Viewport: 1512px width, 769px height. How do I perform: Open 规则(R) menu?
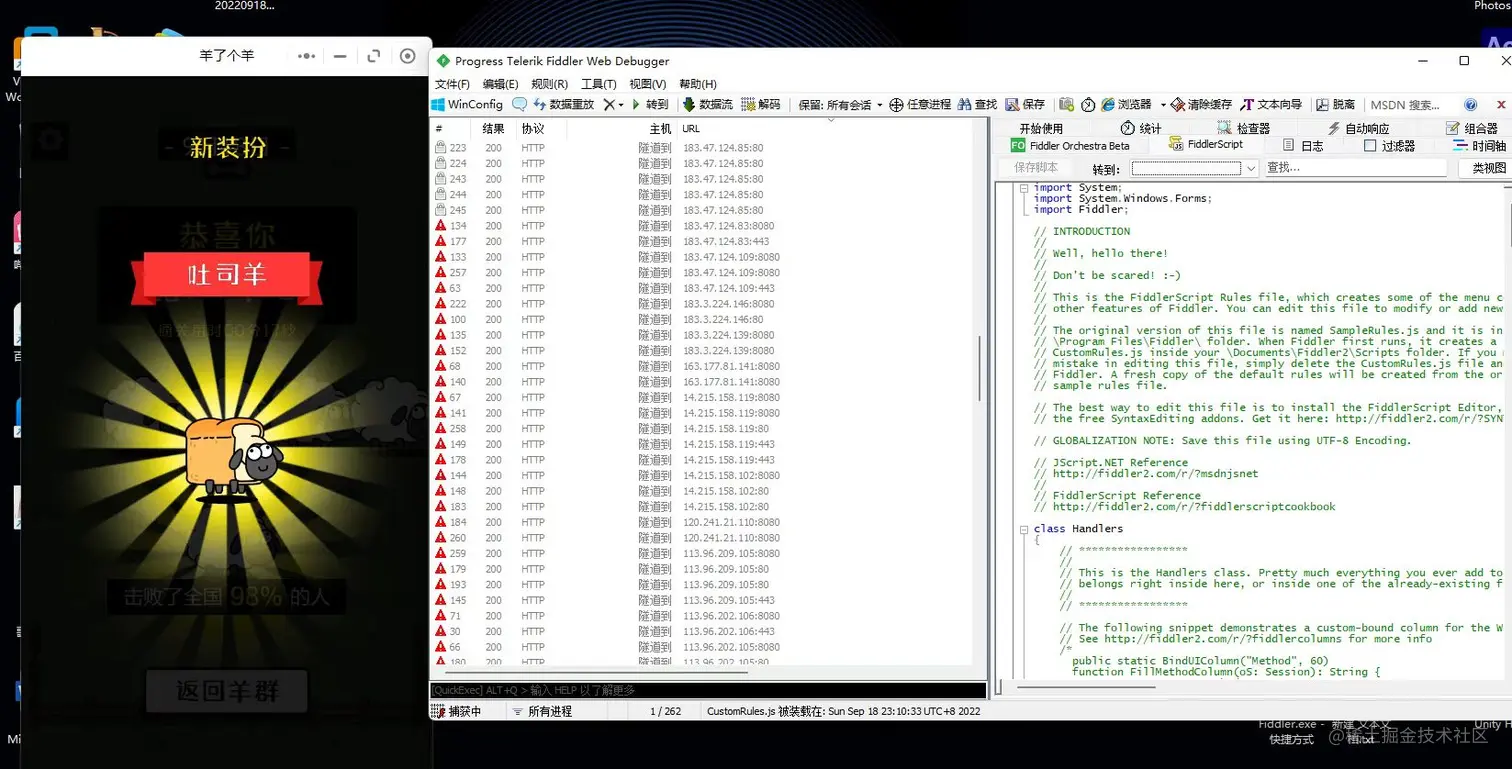[x=549, y=84]
